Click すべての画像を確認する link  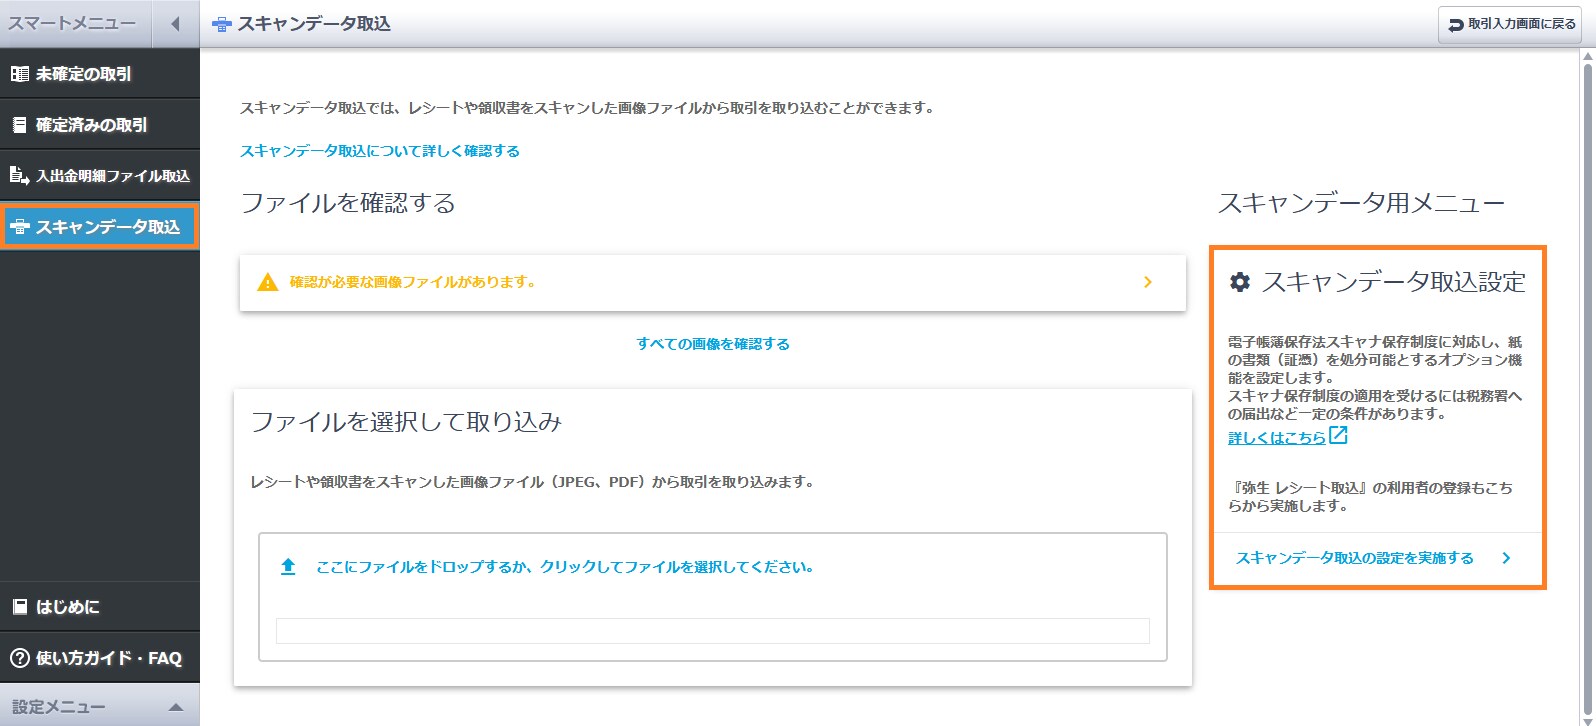[713, 344]
